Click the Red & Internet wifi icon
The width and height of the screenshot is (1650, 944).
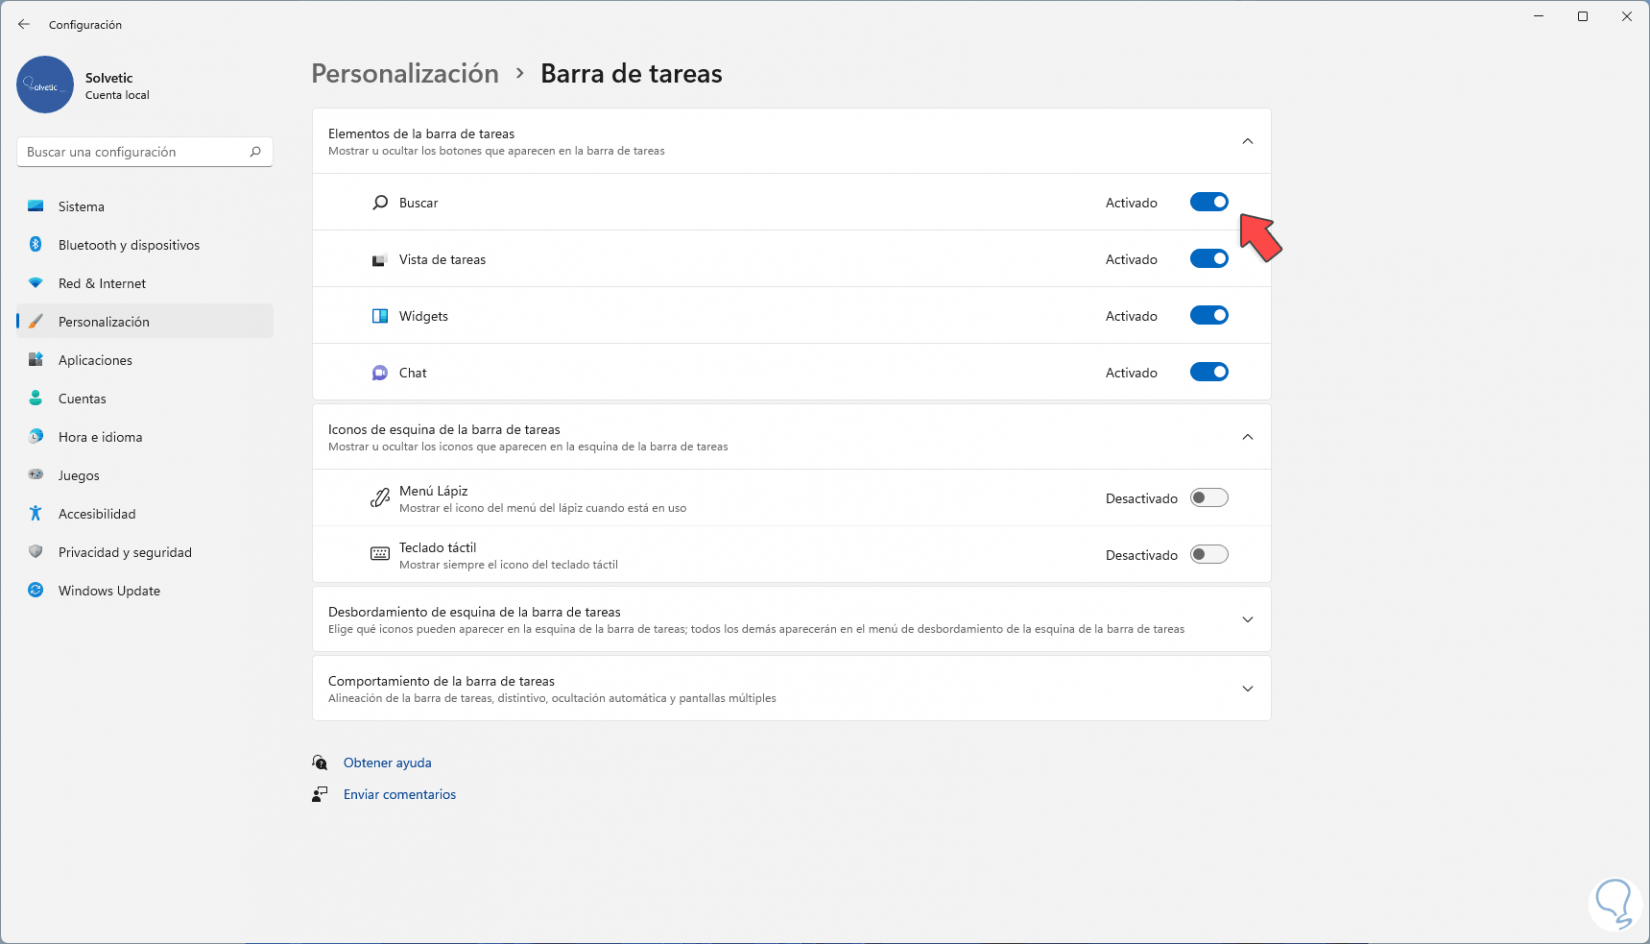(36, 283)
